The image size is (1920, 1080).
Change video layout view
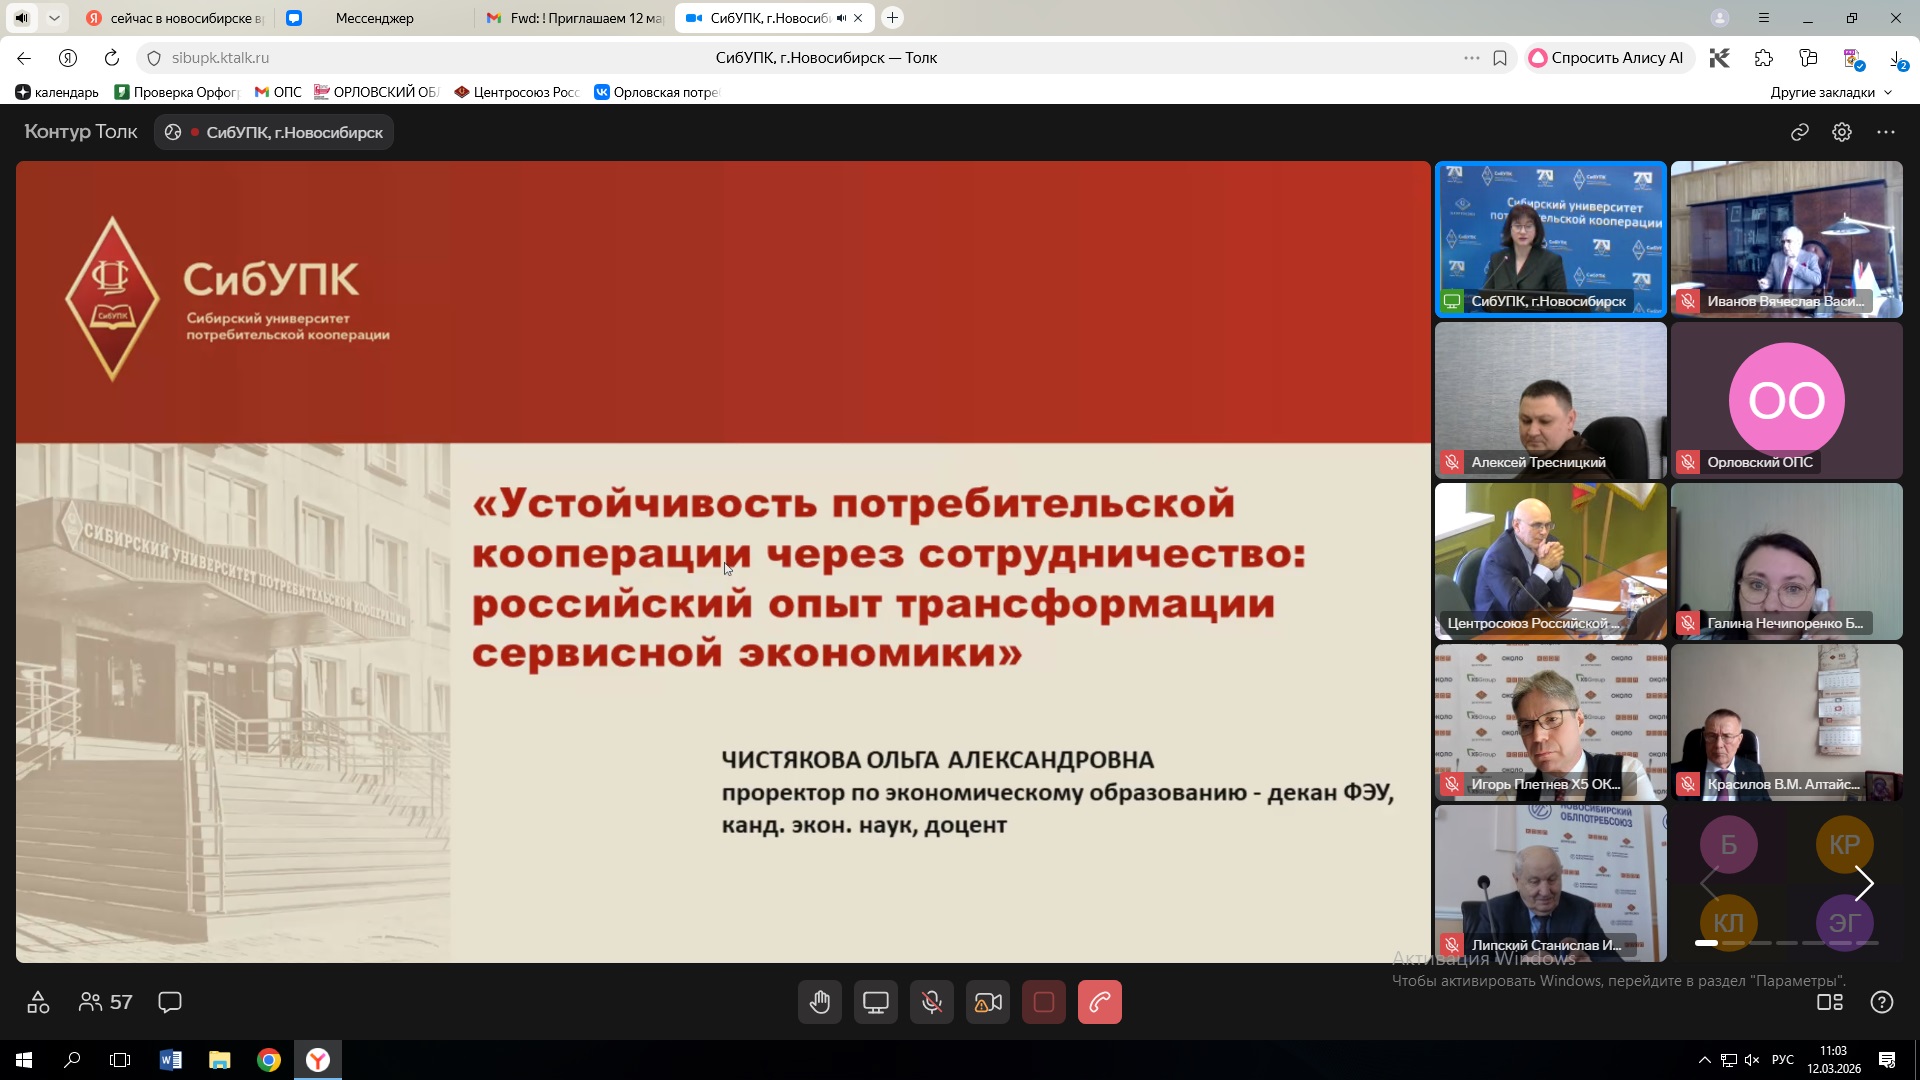[x=1830, y=1002]
